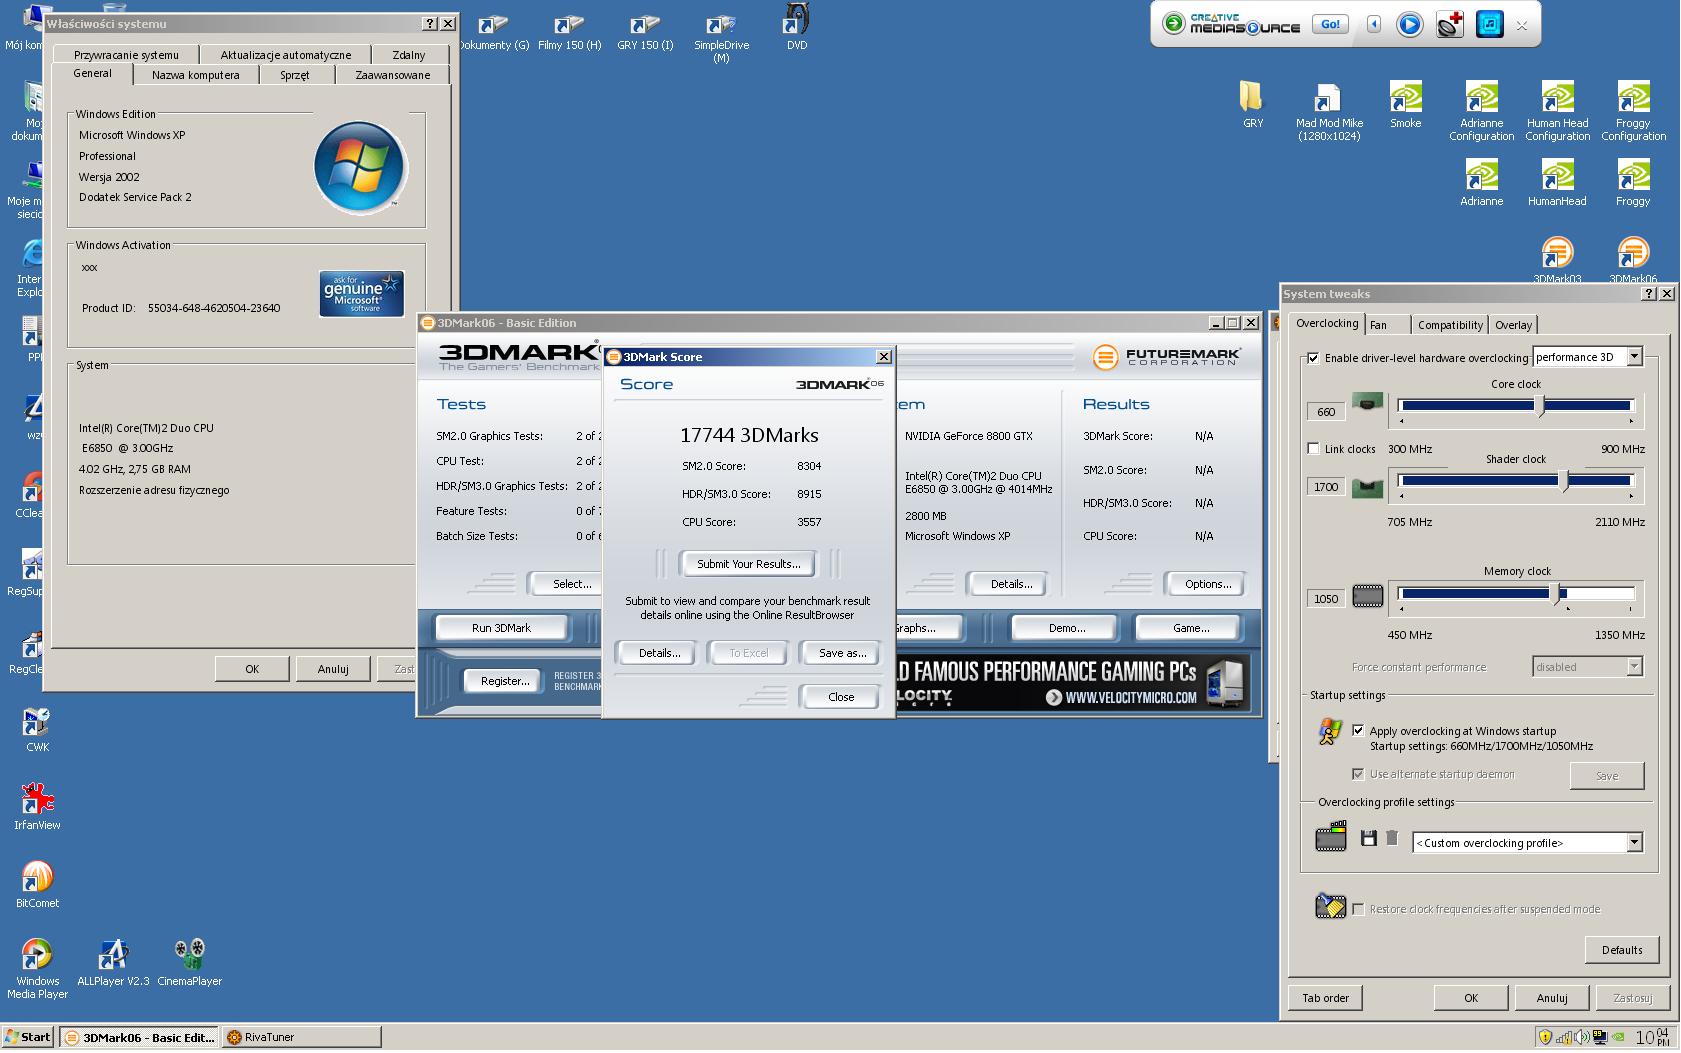The image size is (1681, 1053).
Task: Switch to the Fan tab in System tweaks
Action: (x=1386, y=325)
